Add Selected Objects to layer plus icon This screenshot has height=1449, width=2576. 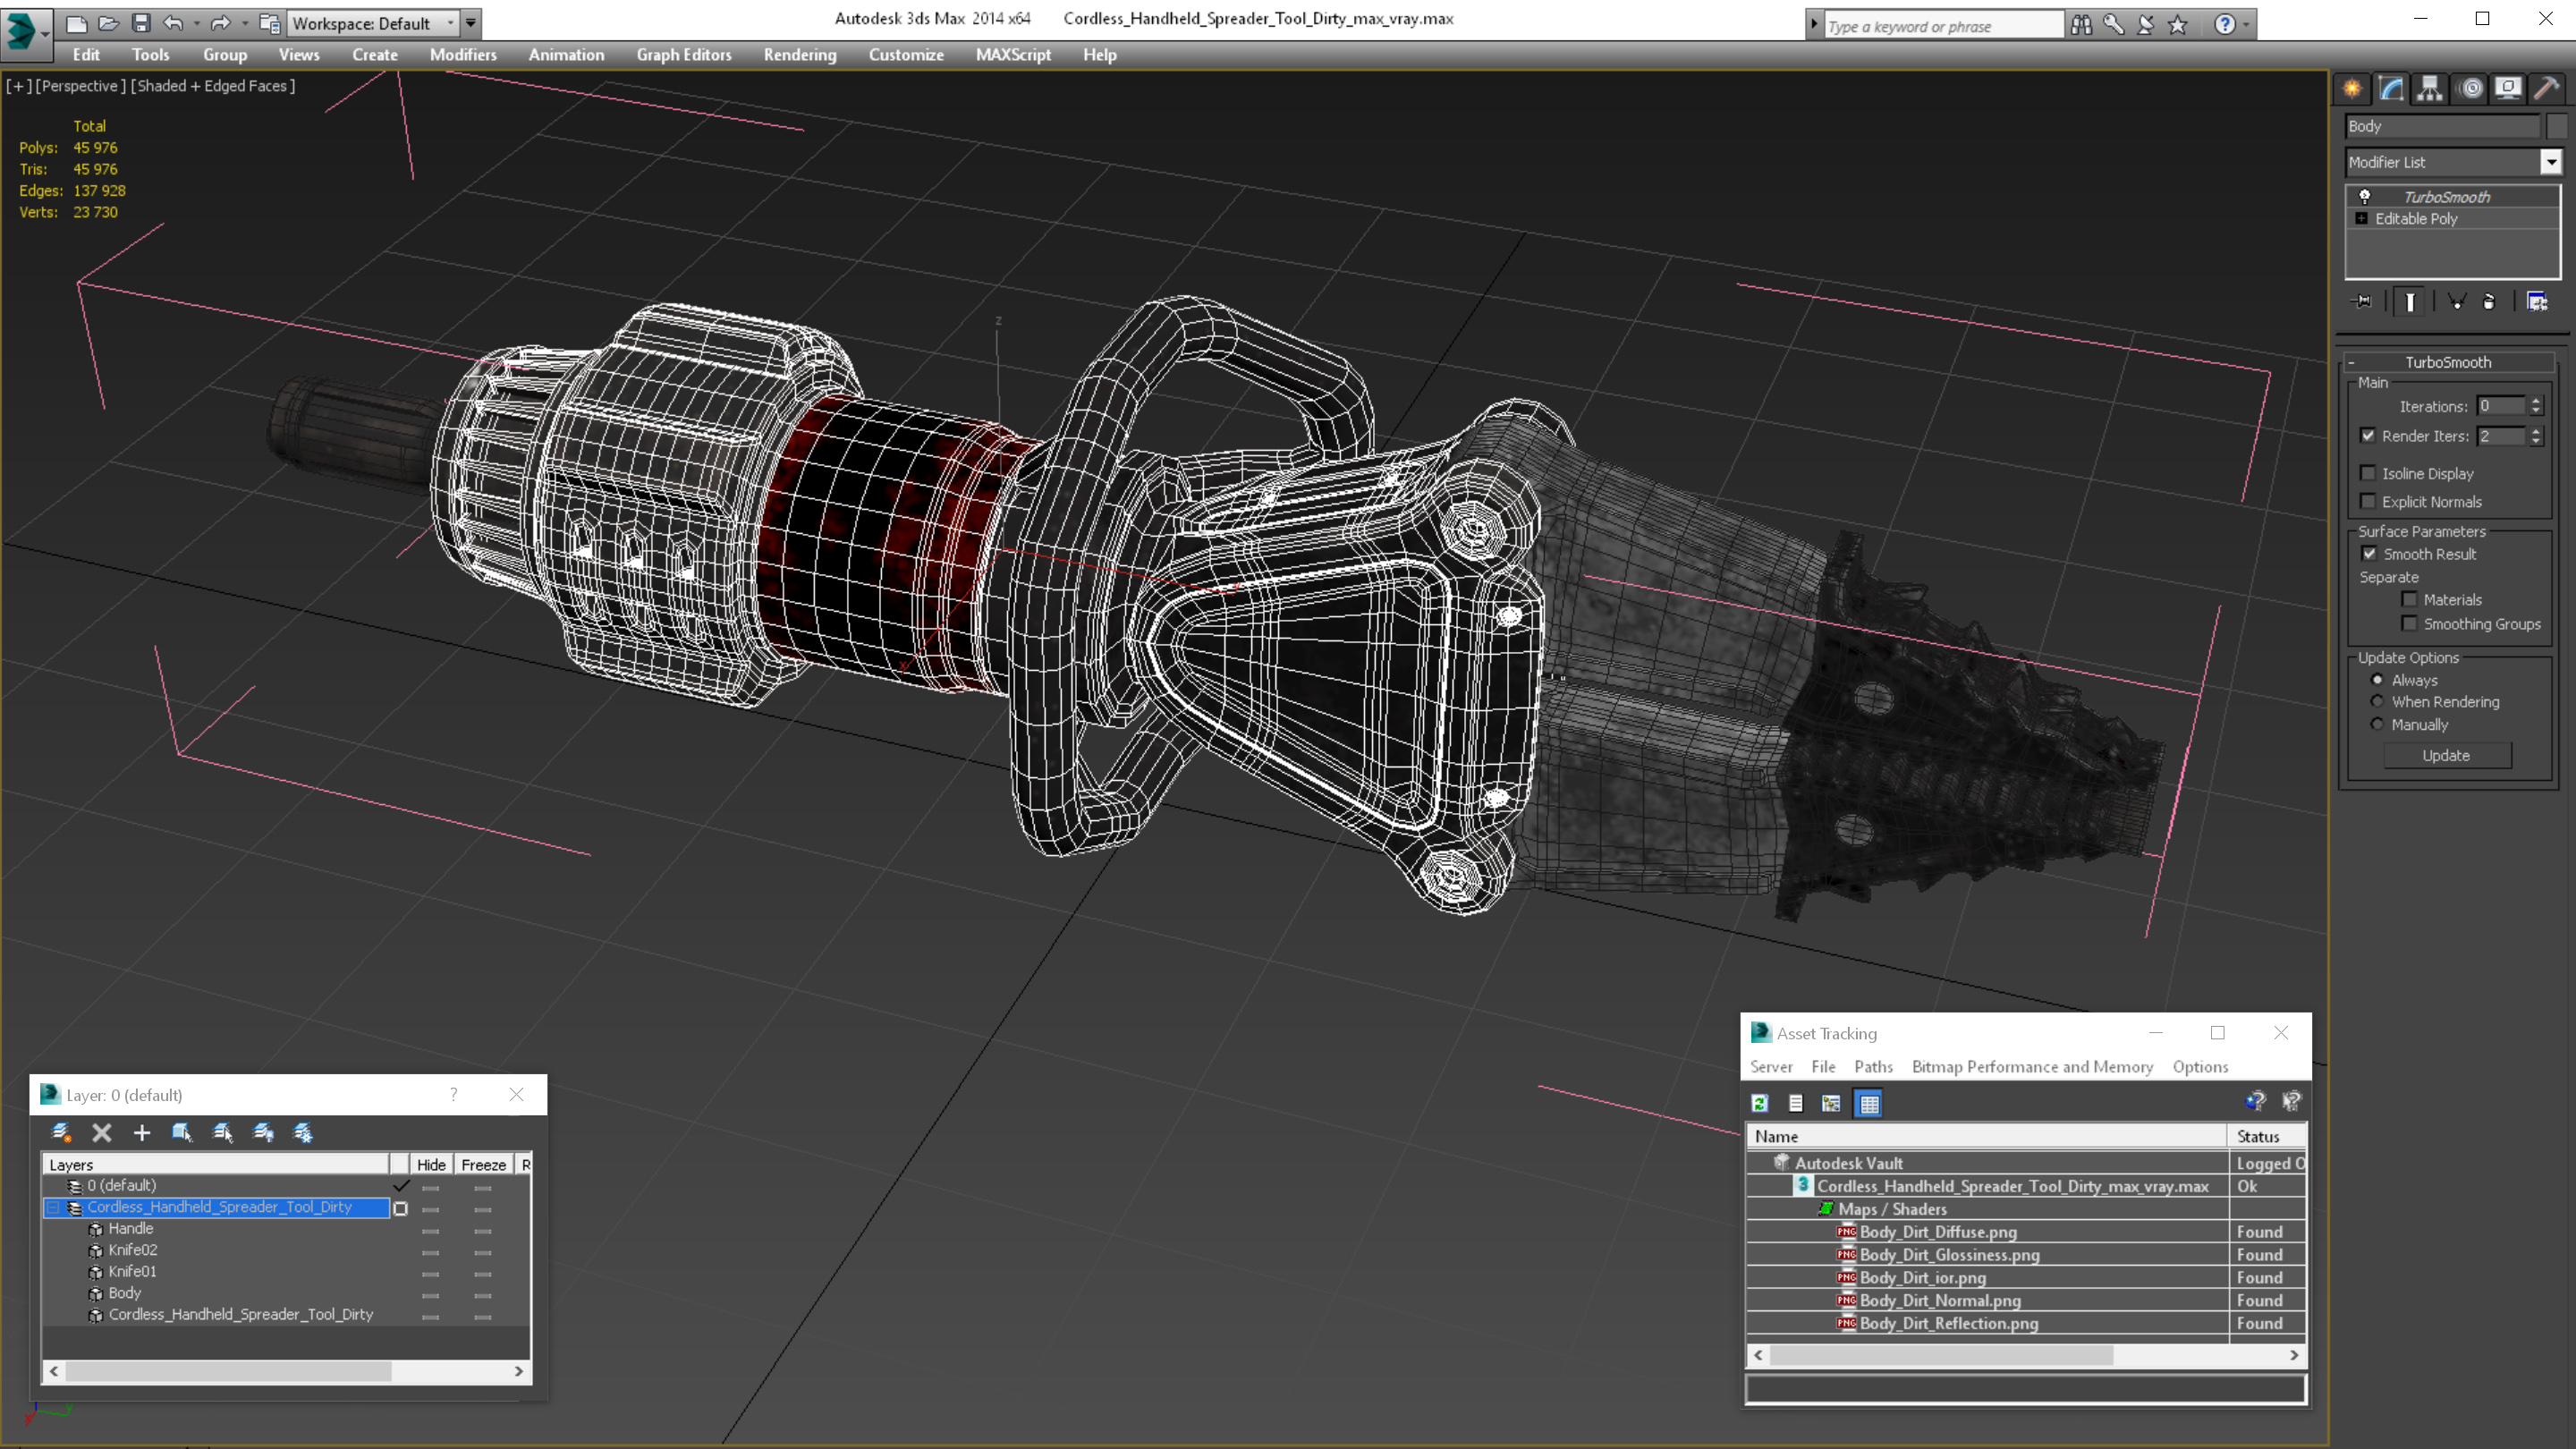(x=142, y=1132)
